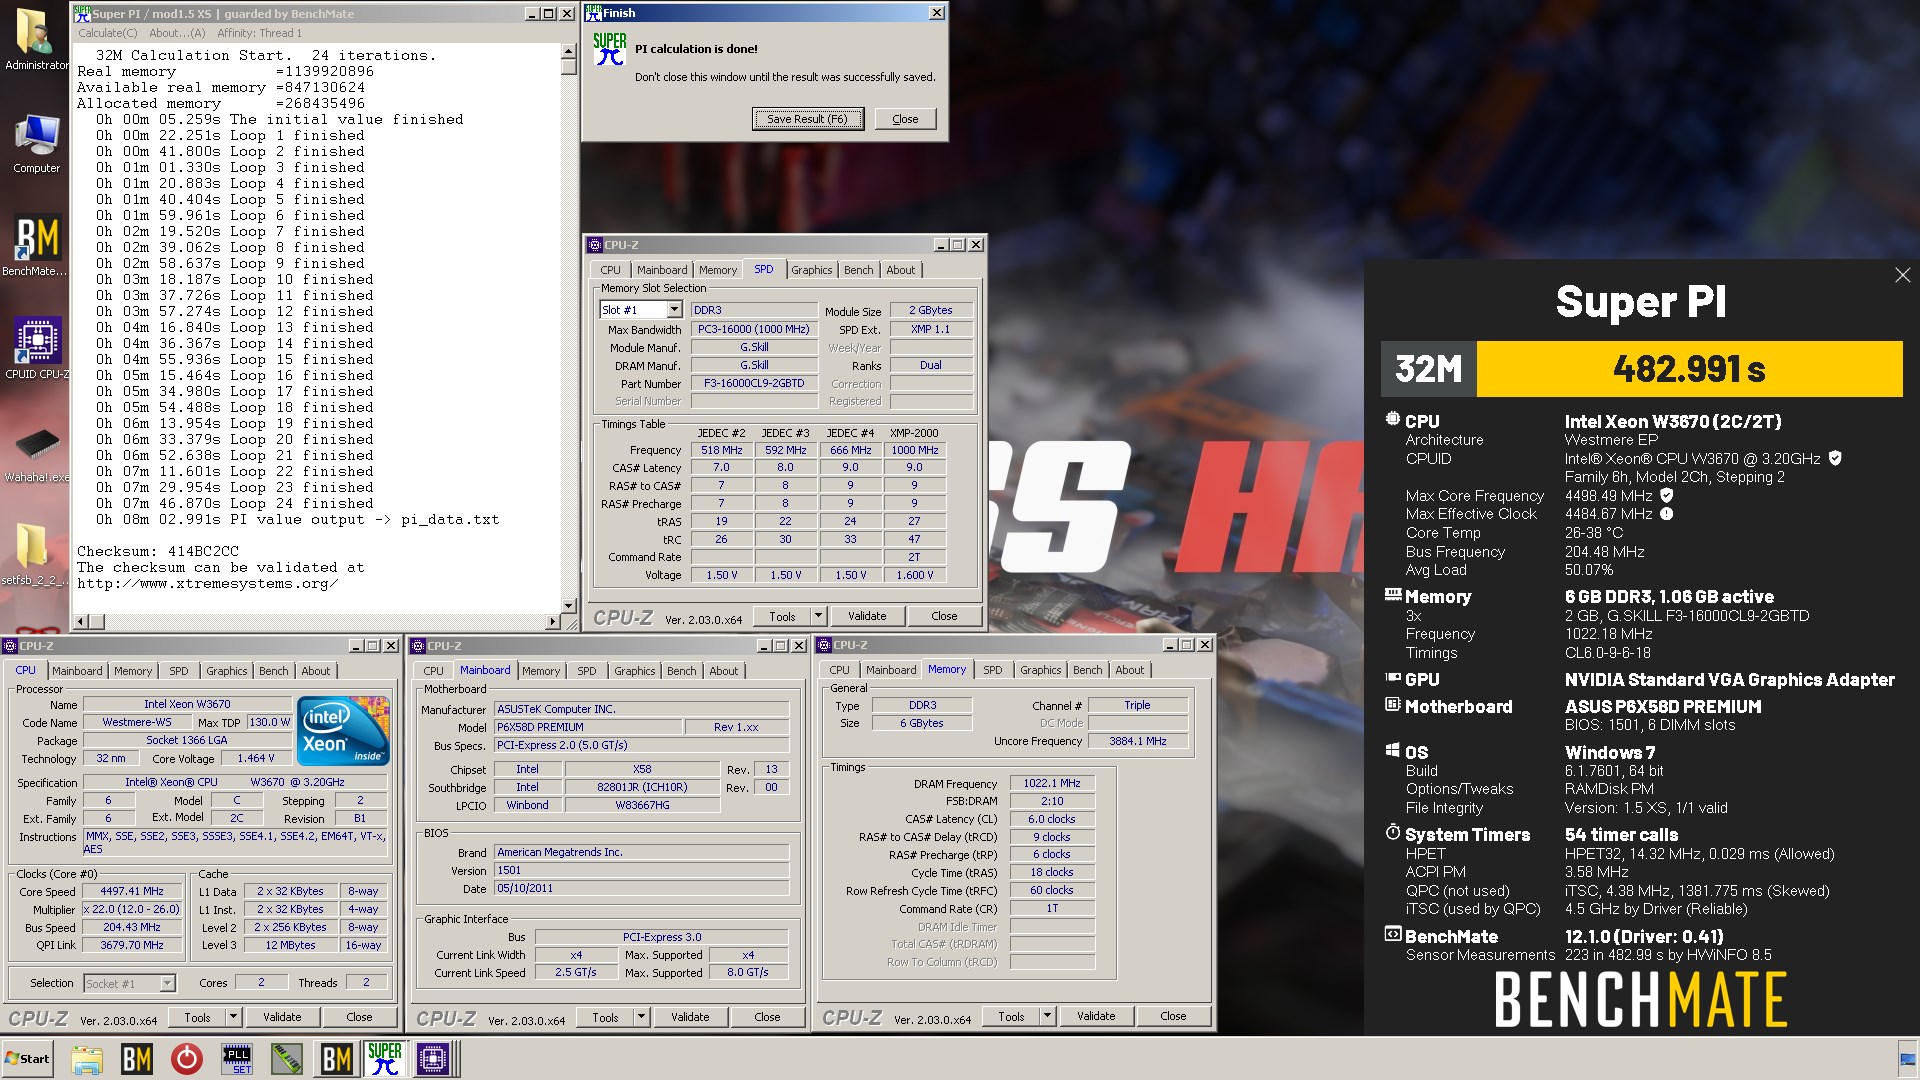Open the PLL SET taskbar icon

[237, 1059]
